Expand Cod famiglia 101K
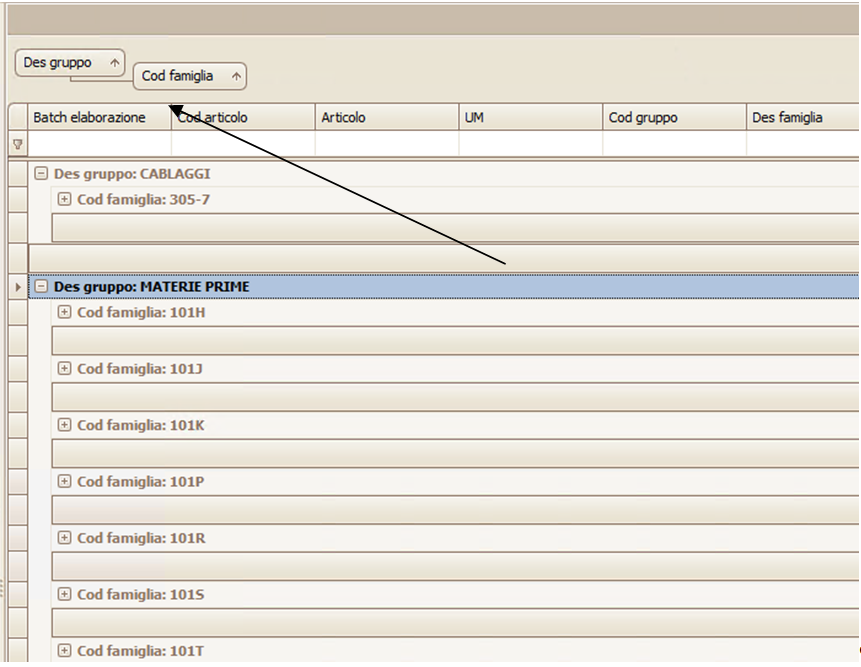This screenshot has height=667, width=861. pyautogui.click(x=65, y=425)
